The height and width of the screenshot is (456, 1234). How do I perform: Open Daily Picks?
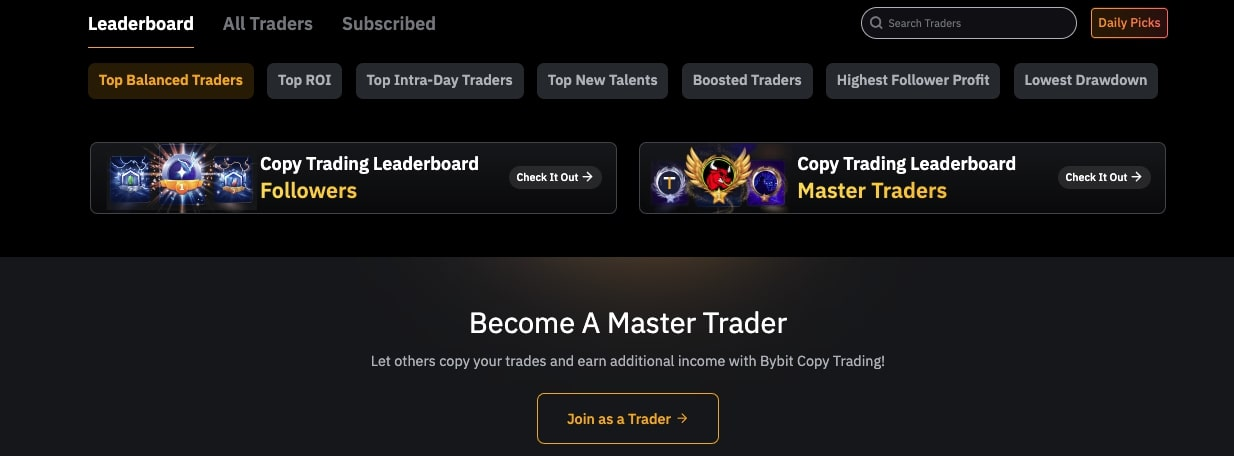[x=1129, y=23]
